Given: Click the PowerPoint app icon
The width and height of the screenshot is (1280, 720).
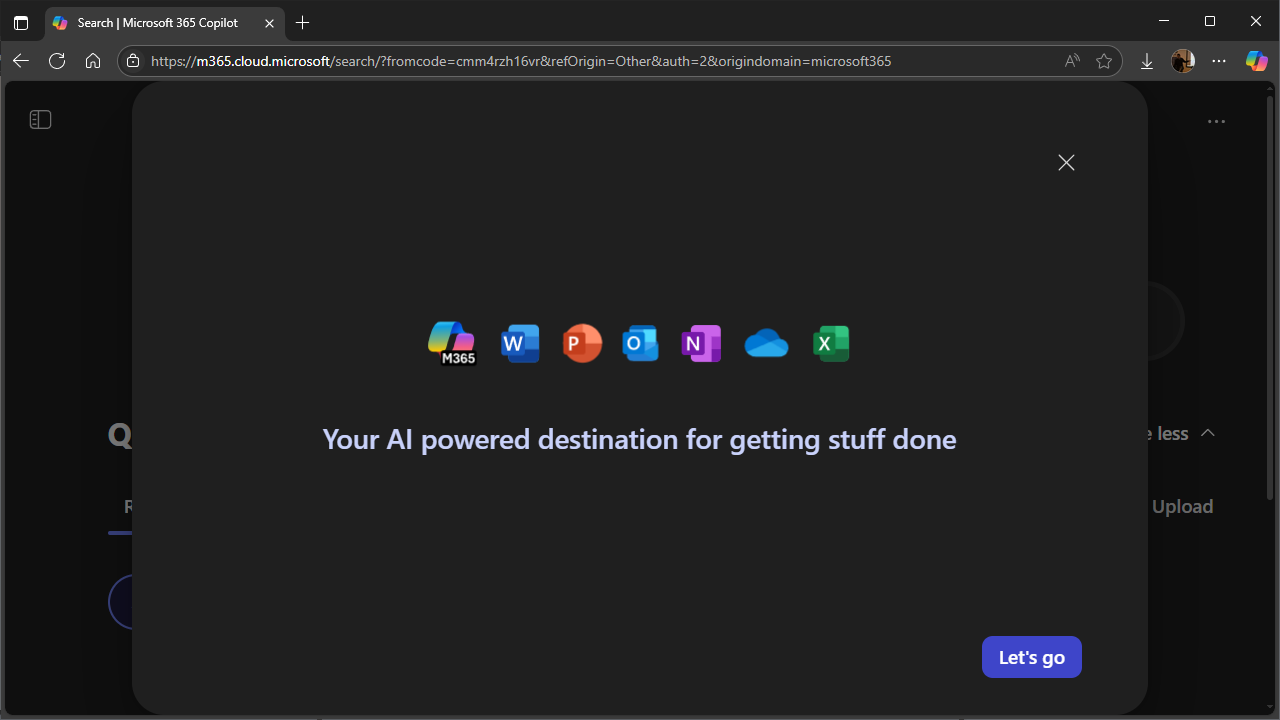Looking at the screenshot, I should click(x=582, y=344).
